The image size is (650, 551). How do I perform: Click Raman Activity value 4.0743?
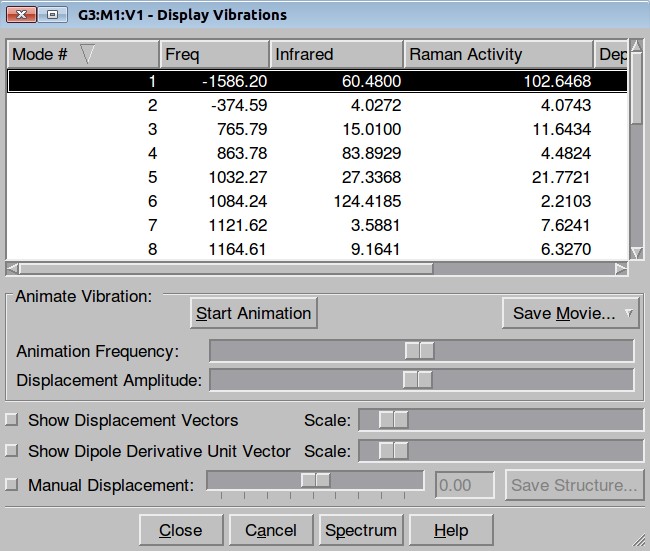click(566, 105)
